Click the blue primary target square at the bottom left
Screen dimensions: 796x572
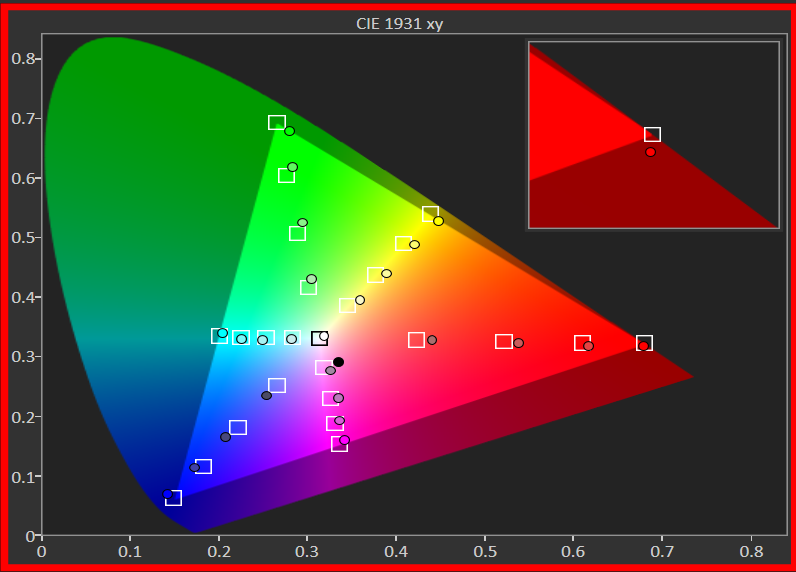click(173, 498)
